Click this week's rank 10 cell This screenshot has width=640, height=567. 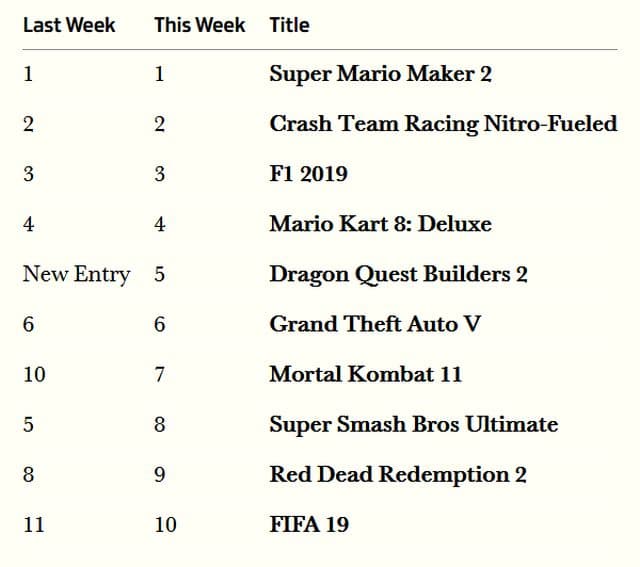pyautogui.click(x=165, y=524)
